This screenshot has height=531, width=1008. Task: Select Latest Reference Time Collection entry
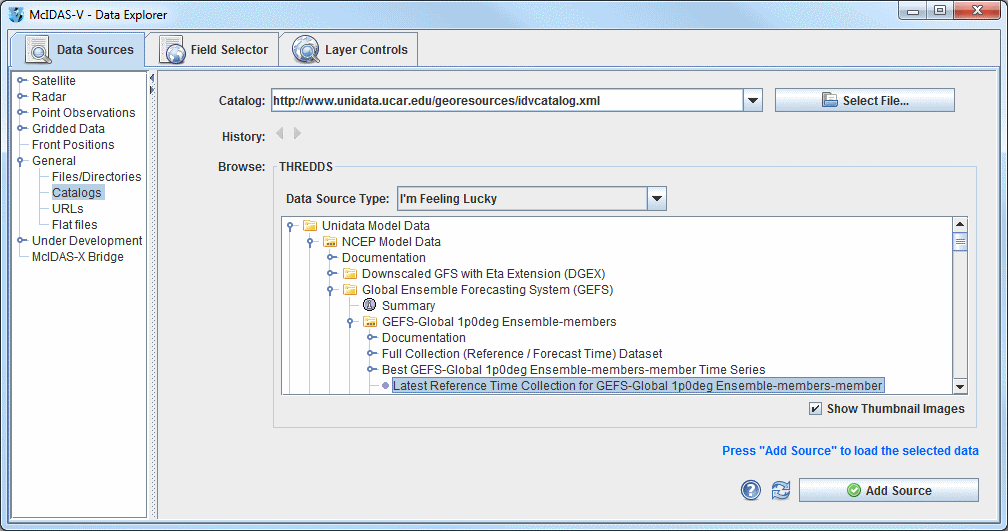(638, 386)
